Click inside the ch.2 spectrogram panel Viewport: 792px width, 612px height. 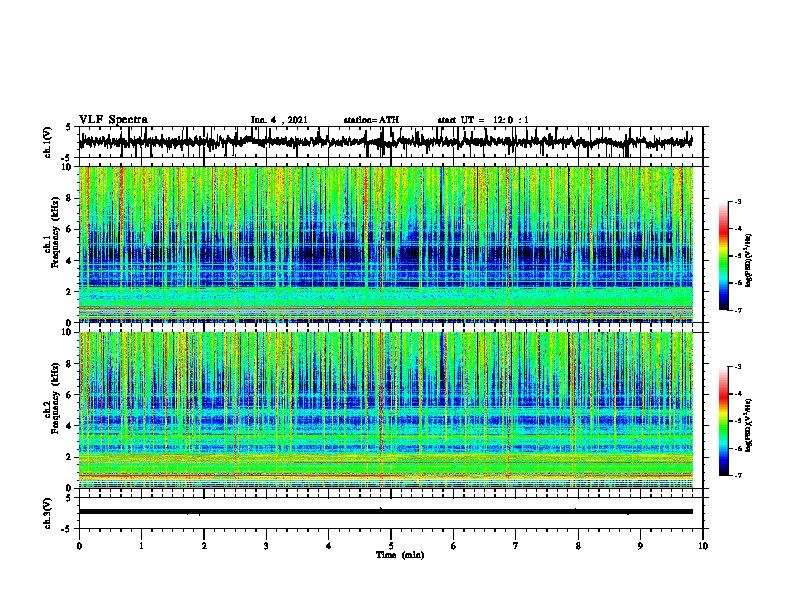[x=386, y=410]
